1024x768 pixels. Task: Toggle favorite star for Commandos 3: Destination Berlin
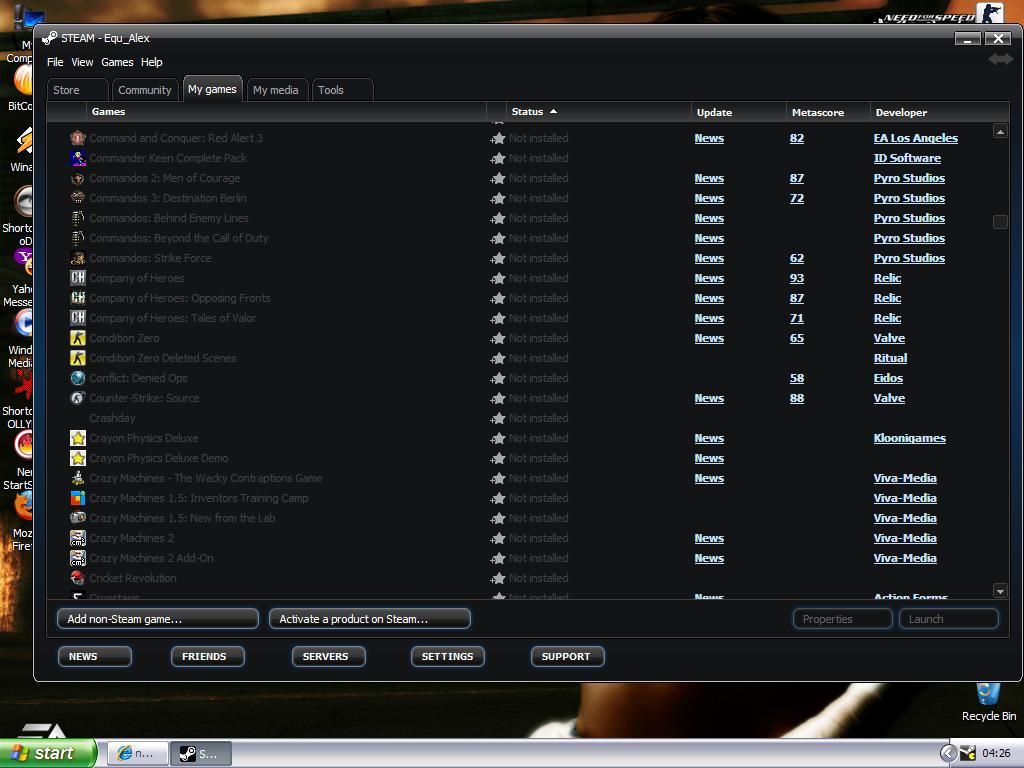pyautogui.click(x=498, y=198)
